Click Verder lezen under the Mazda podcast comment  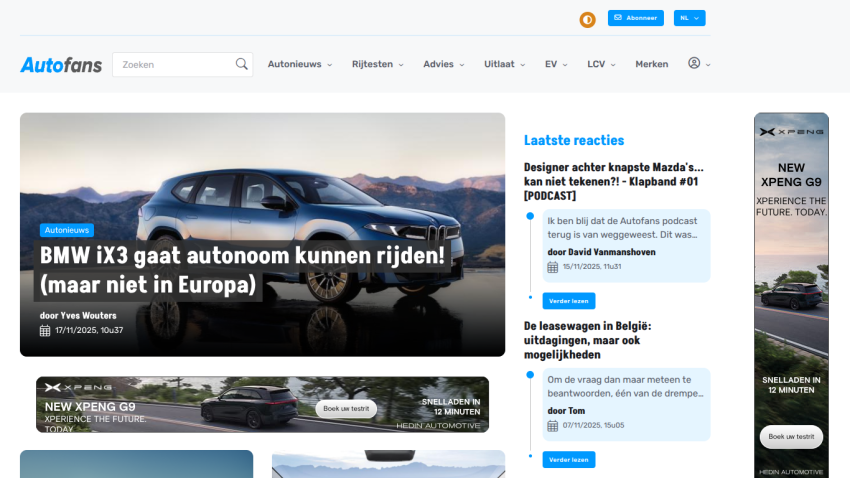coord(569,301)
